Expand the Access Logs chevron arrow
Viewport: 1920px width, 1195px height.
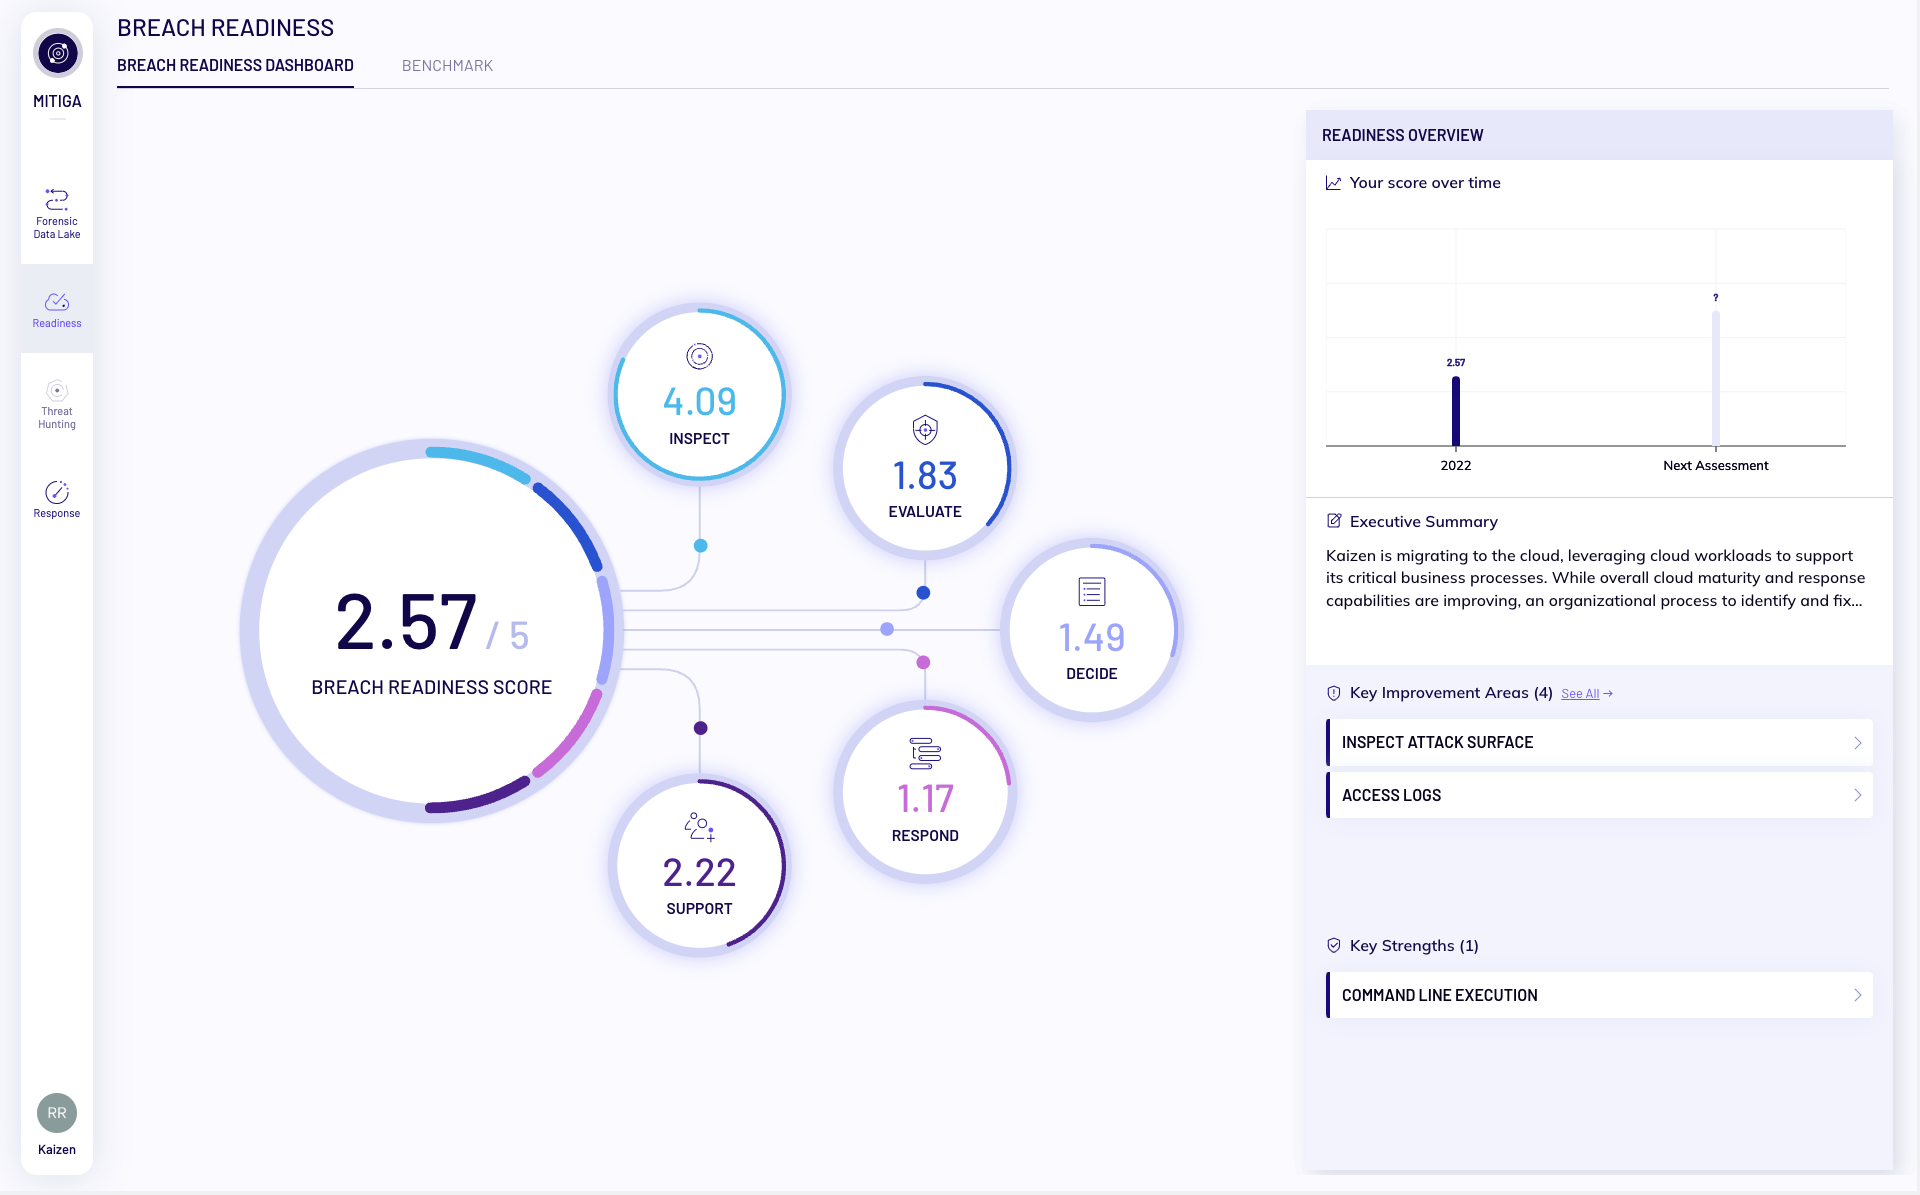pyautogui.click(x=1857, y=795)
